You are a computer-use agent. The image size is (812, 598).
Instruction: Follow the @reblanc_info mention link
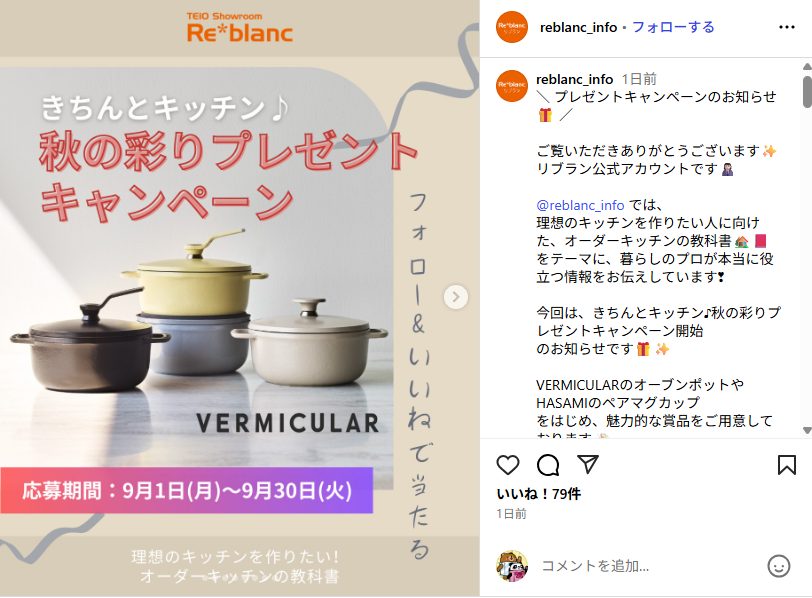[580, 205]
